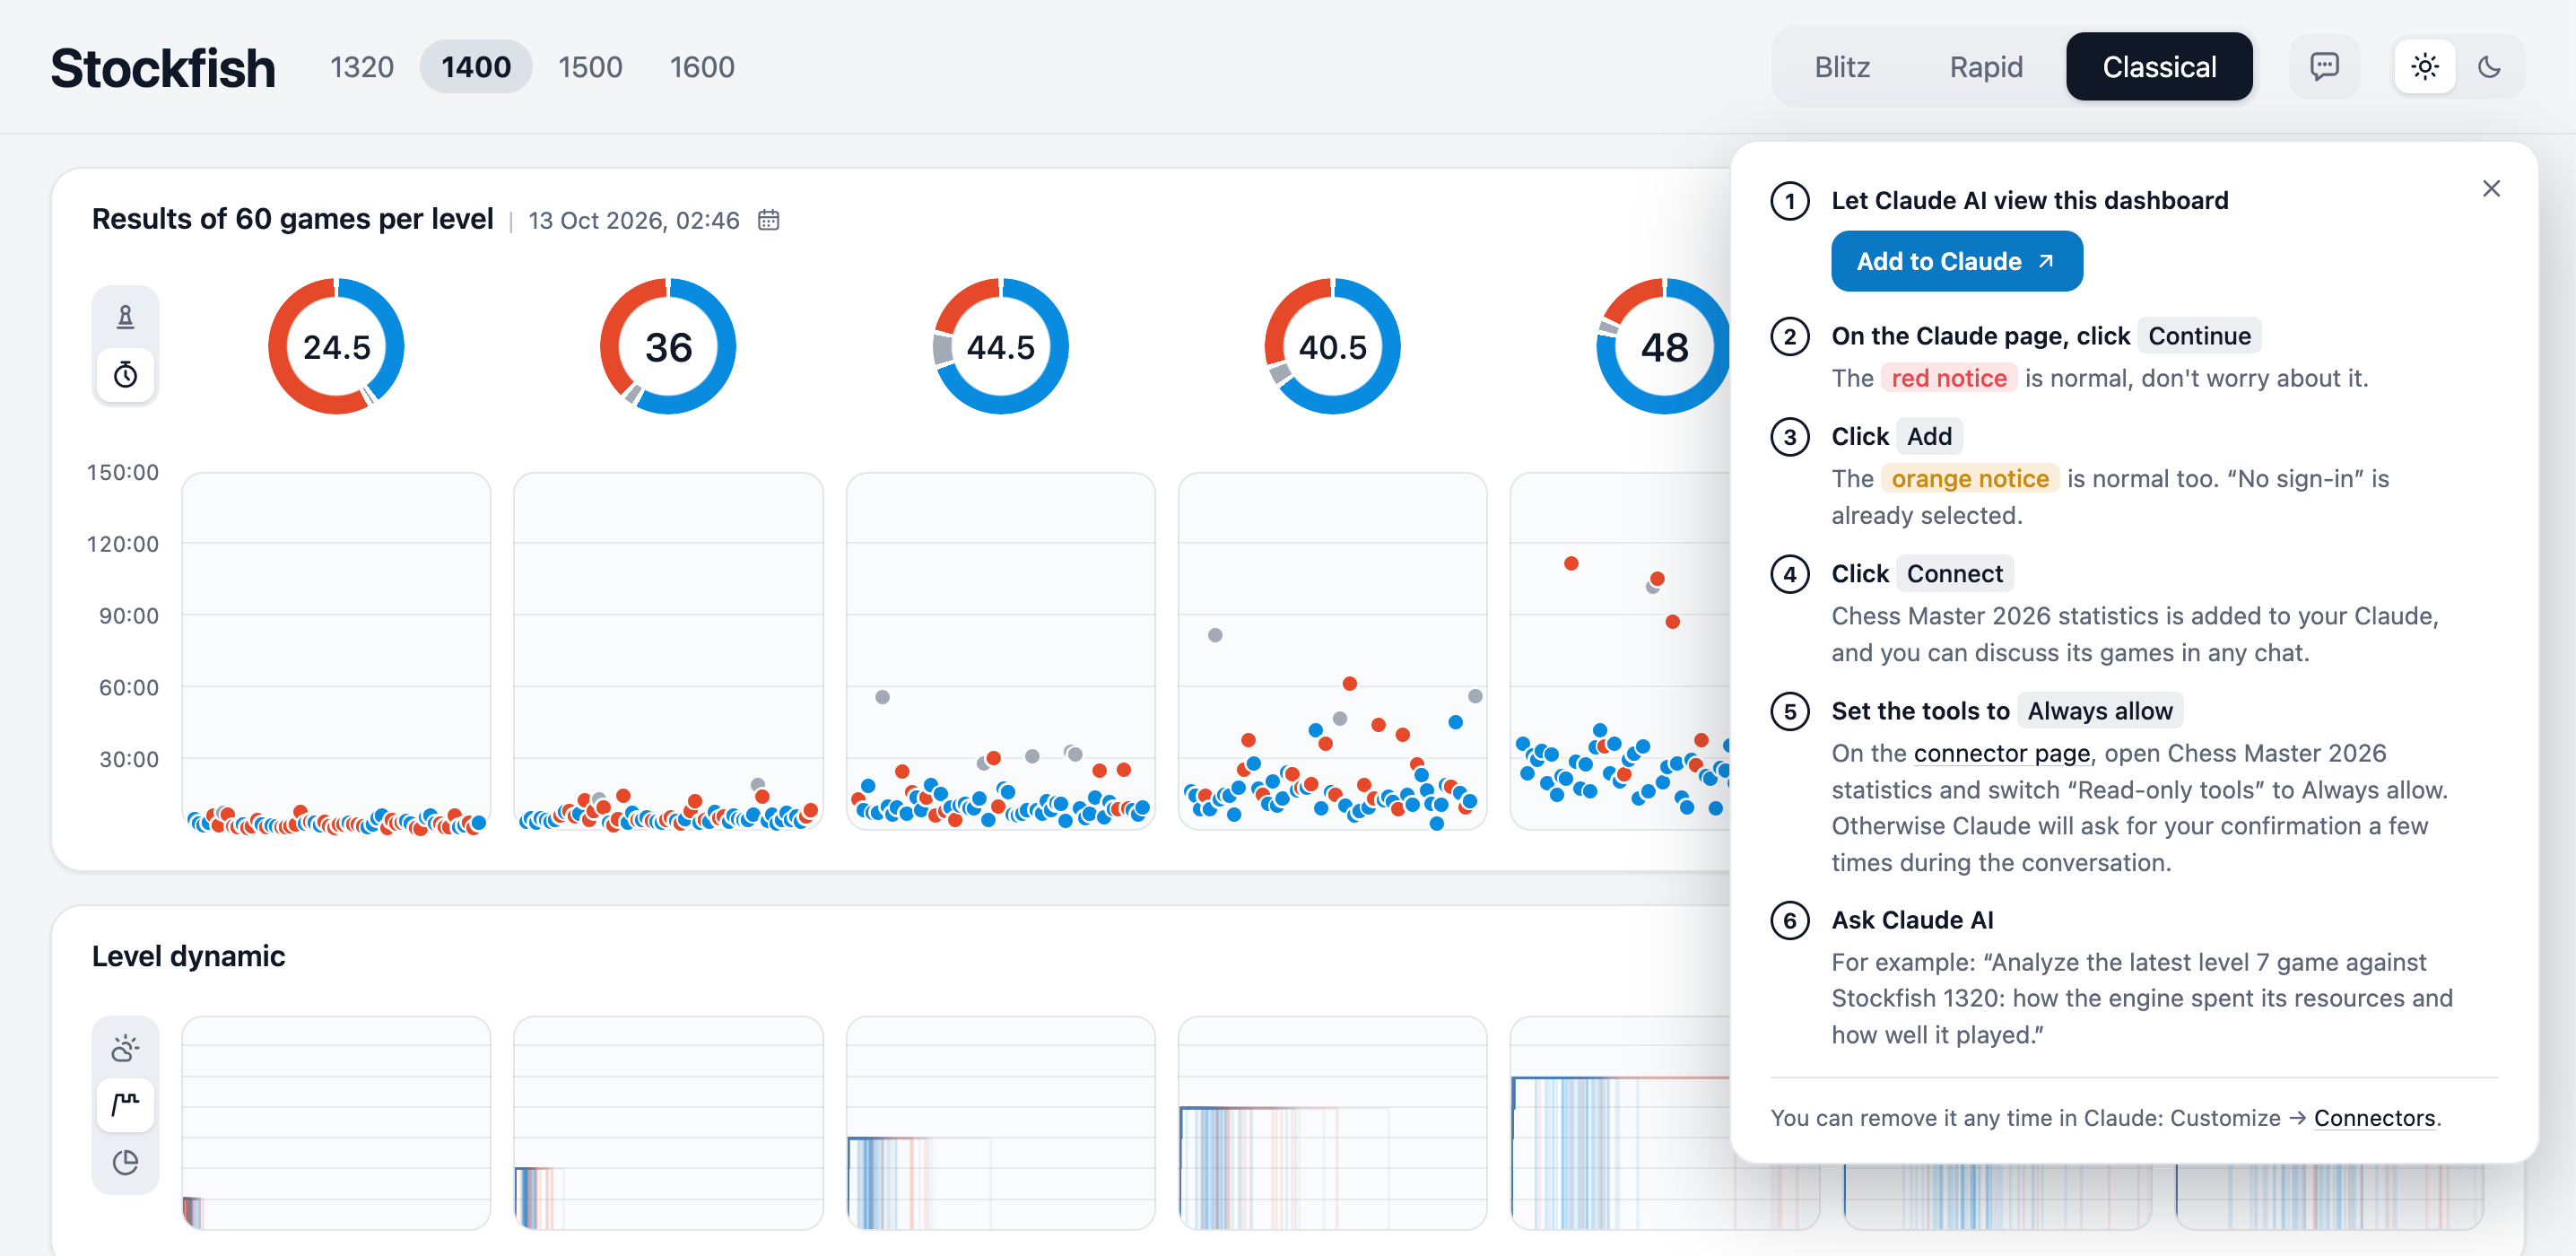Select the step line chart icon

(x=125, y=1104)
